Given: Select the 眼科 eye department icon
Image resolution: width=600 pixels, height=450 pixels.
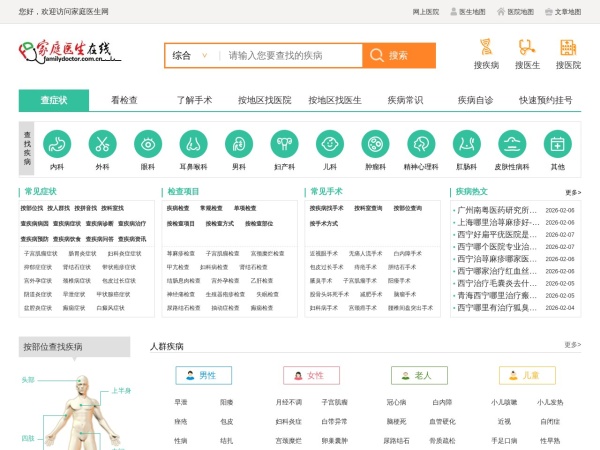Looking at the screenshot, I should (x=148, y=143).
